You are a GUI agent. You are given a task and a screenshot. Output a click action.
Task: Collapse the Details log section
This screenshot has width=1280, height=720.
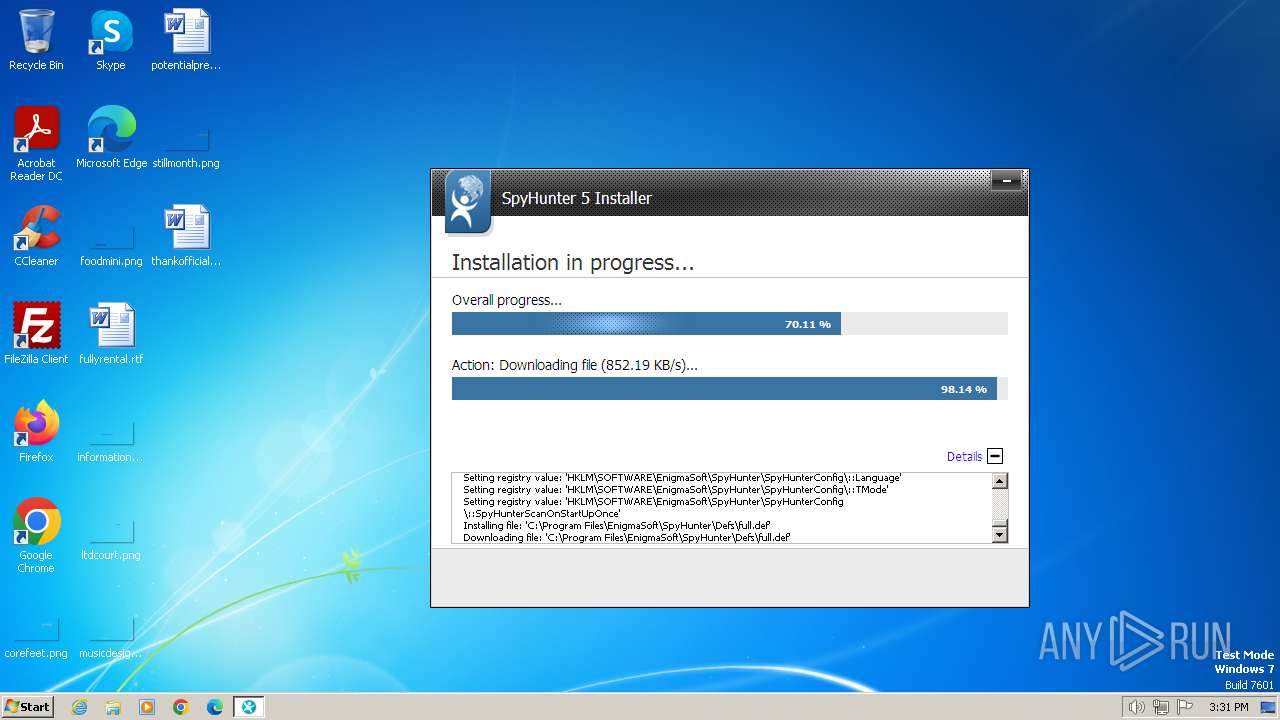pos(995,456)
